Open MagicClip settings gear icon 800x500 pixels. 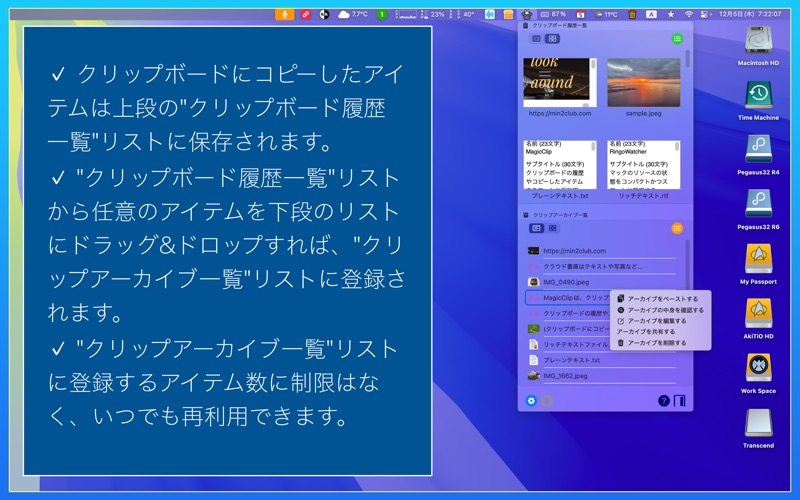pyautogui.click(x=531, y=401)
